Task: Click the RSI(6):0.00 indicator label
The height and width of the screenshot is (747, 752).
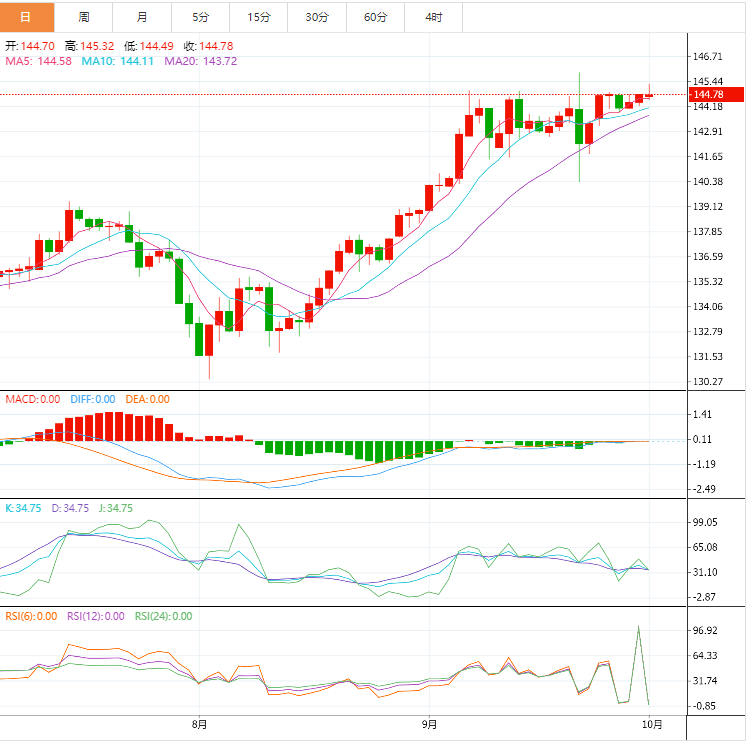Action: click(30, 616)
